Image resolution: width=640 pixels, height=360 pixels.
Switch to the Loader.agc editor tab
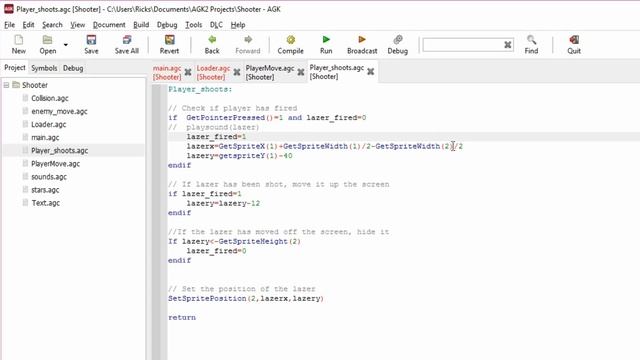point(213,72)
